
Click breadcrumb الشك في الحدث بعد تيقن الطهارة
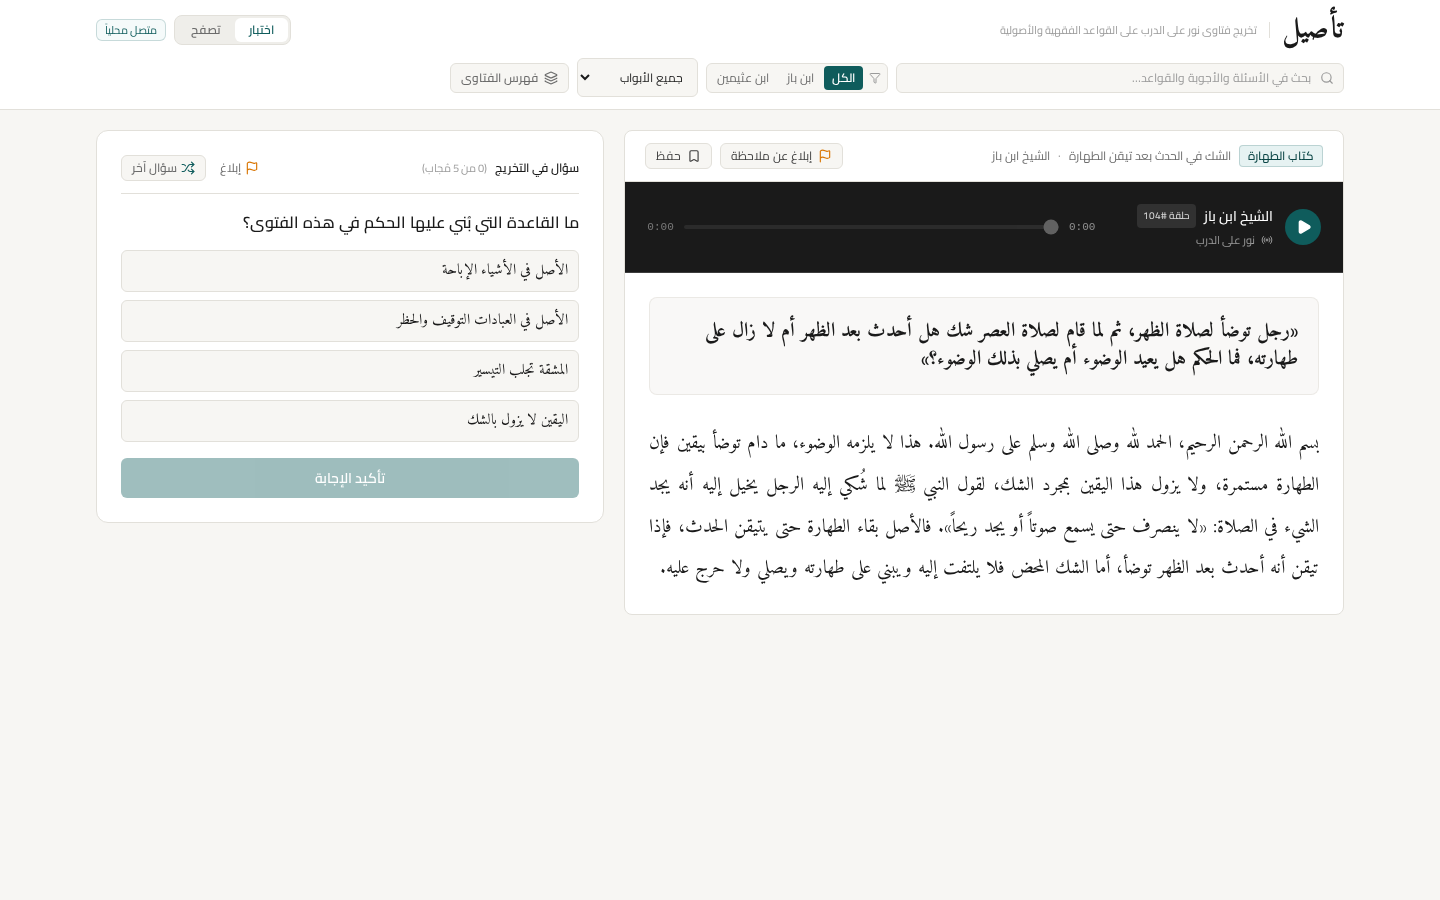(1149, 156)
